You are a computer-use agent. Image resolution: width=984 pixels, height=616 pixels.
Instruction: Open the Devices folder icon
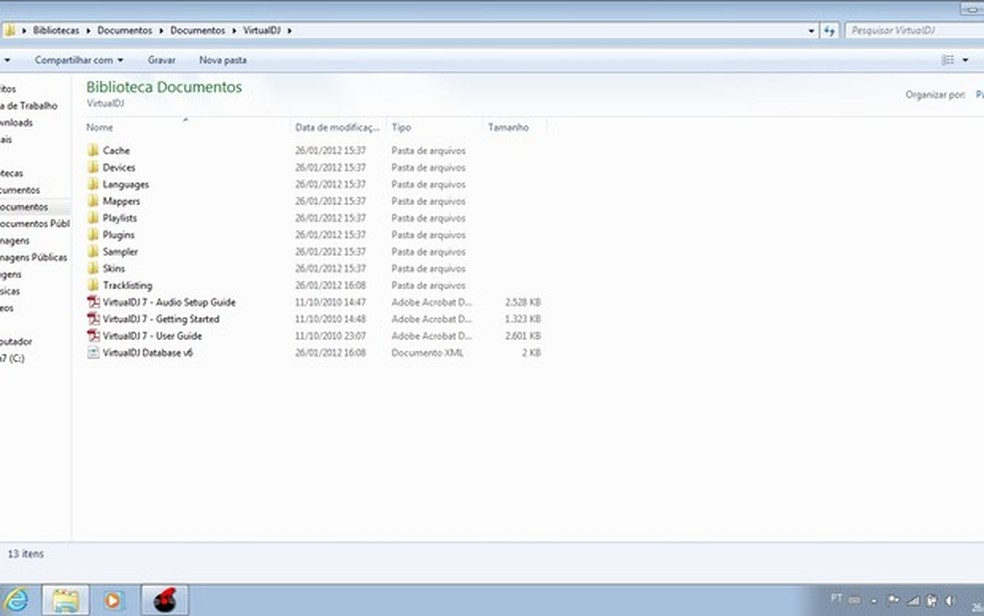point(93,167)
